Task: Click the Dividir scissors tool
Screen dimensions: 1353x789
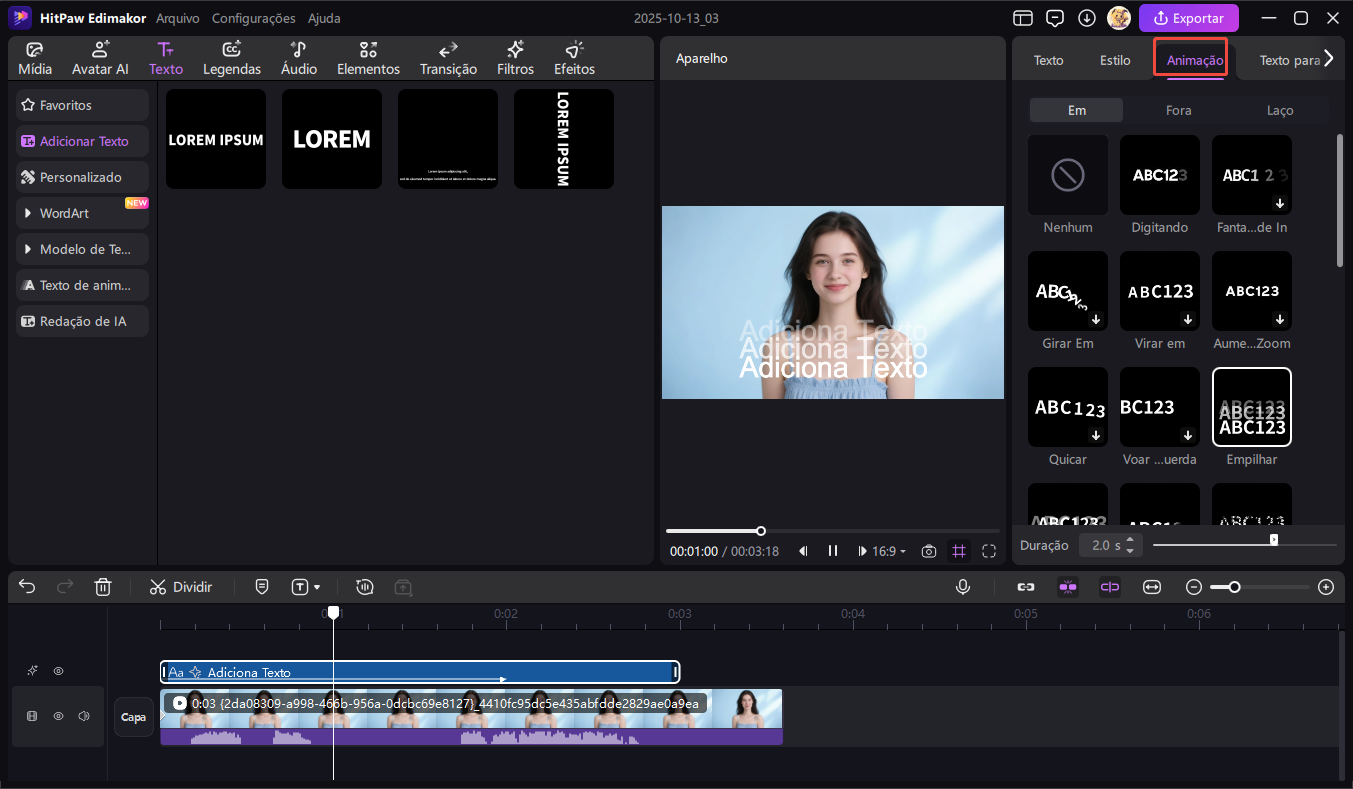Action: tap(181, 587)
